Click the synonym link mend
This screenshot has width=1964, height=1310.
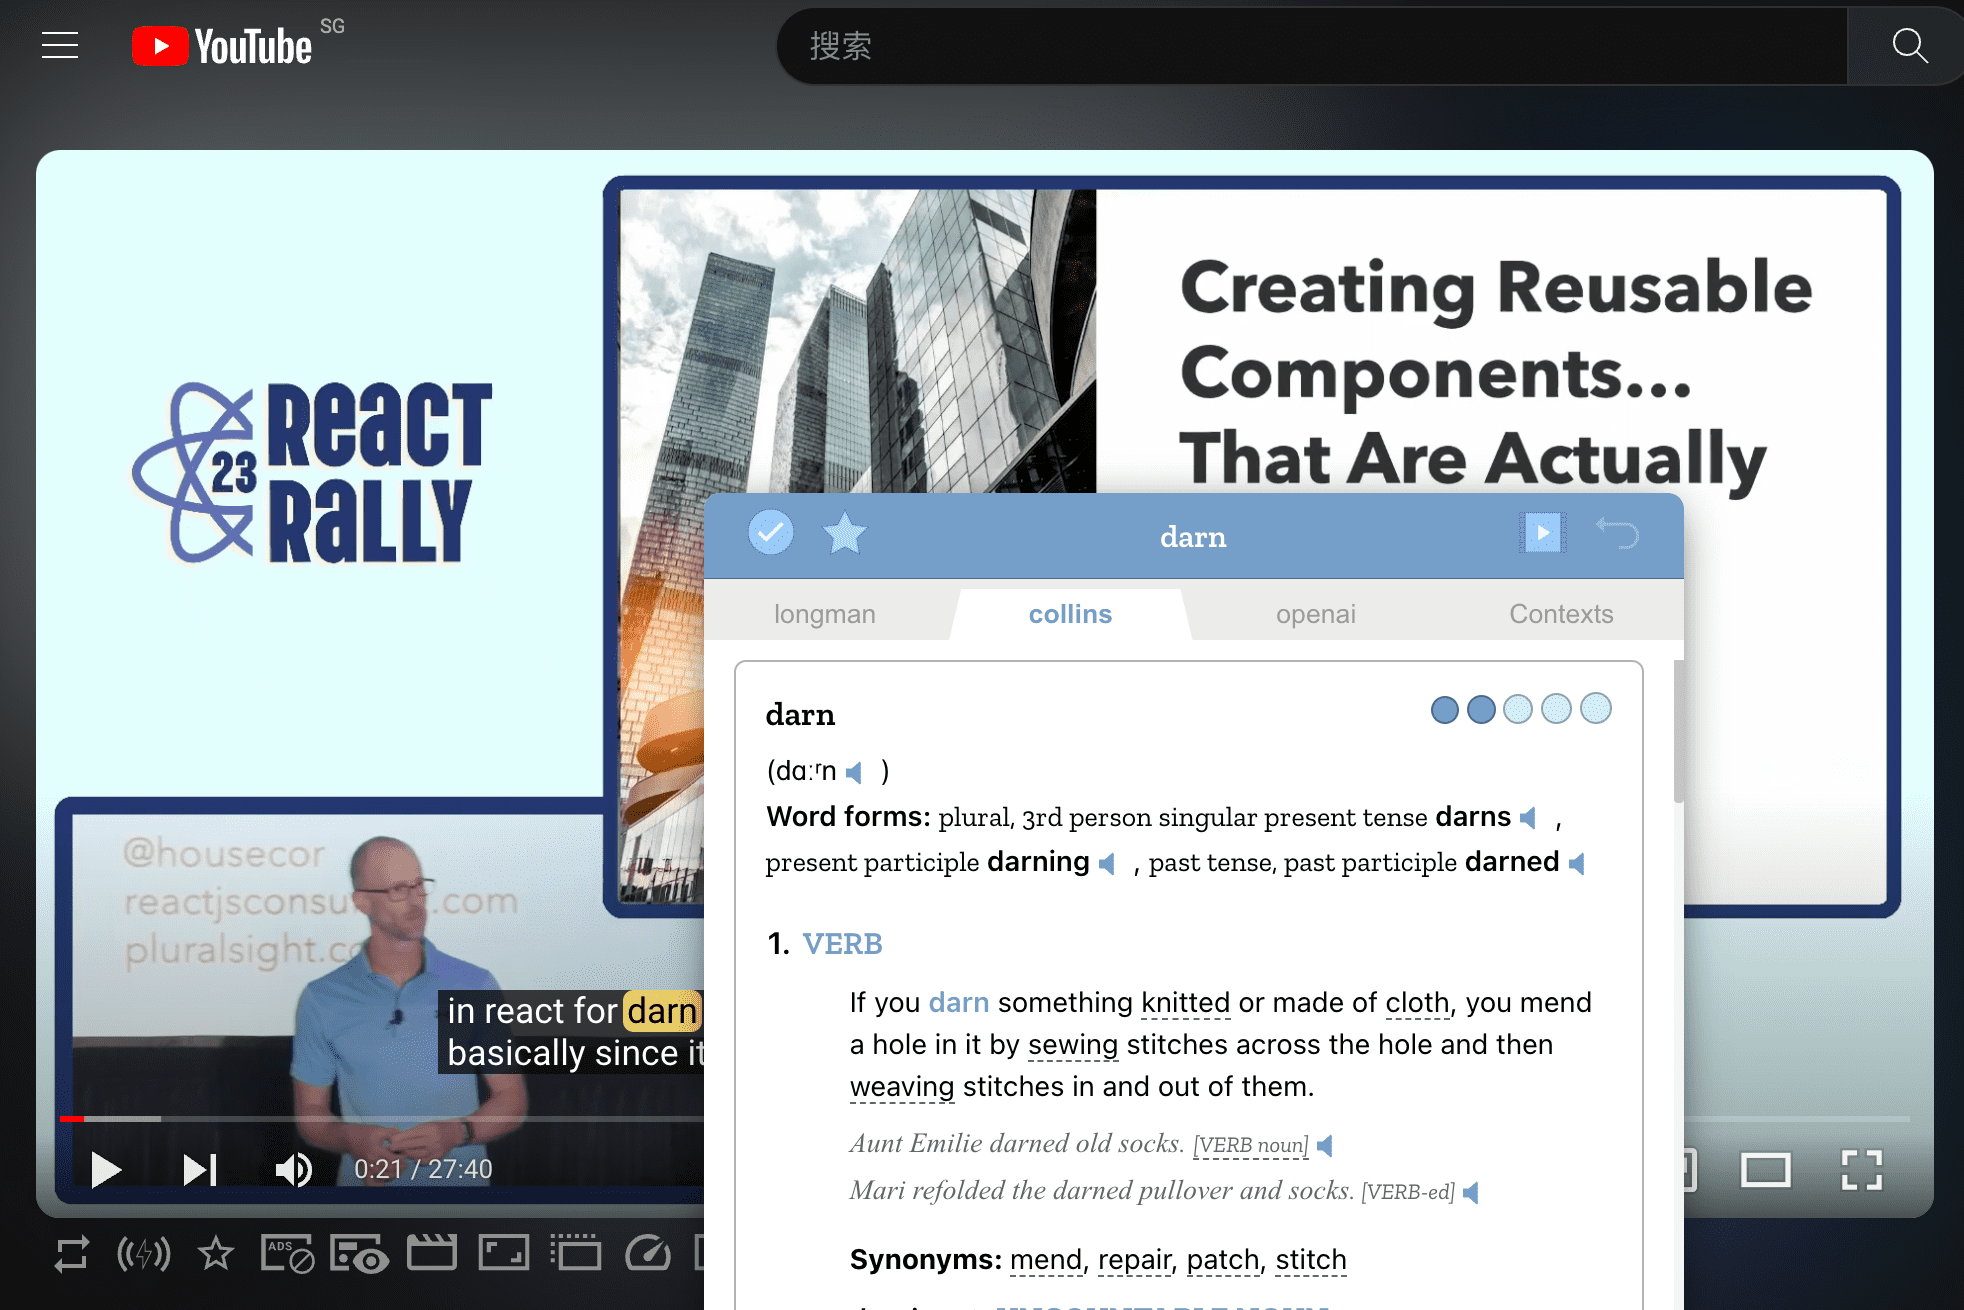1045,1260
